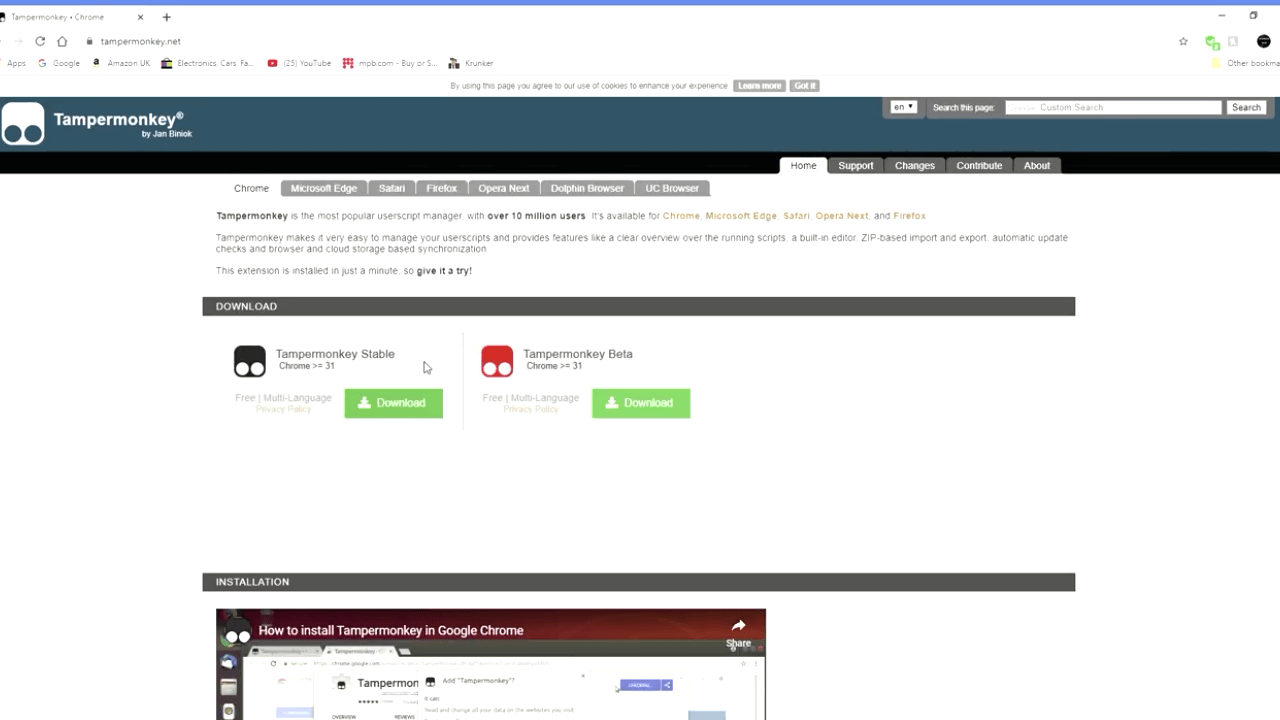Open the green shield extension icon
Screen dimensions: 1280x720
point(1212,42)
